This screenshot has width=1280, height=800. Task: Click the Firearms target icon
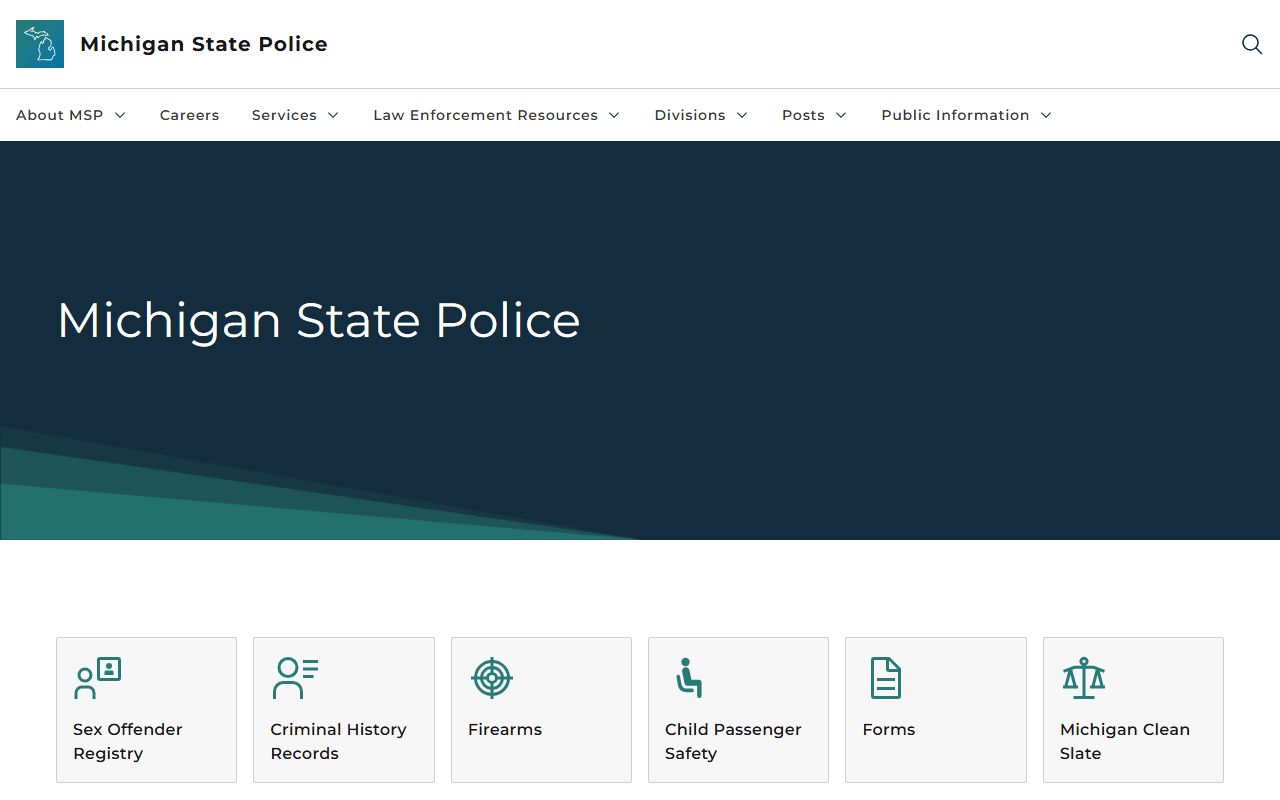[x=492, y=678]
